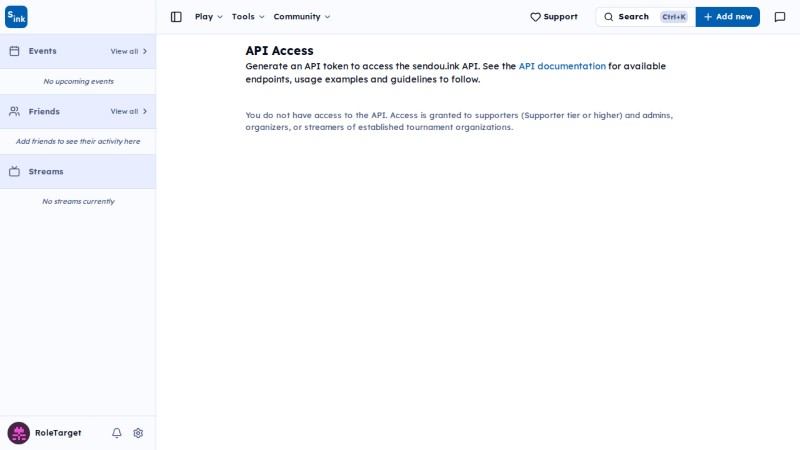Click the 'No streams currently' text

[78, 202]
